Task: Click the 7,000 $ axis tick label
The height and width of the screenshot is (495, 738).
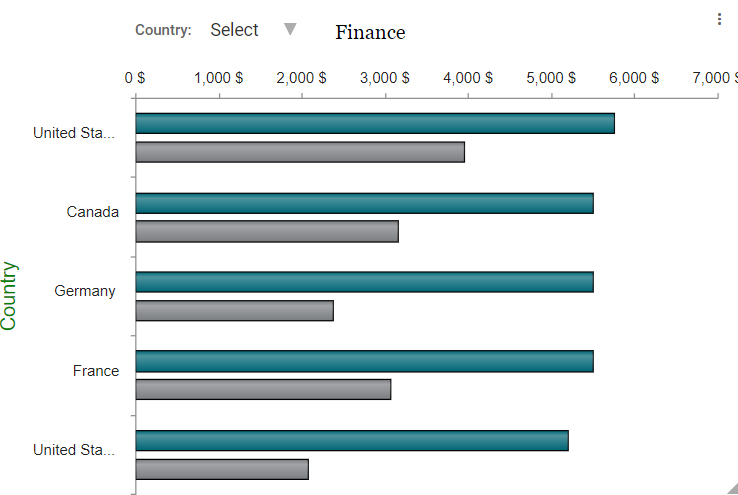Action: [713, 78]
